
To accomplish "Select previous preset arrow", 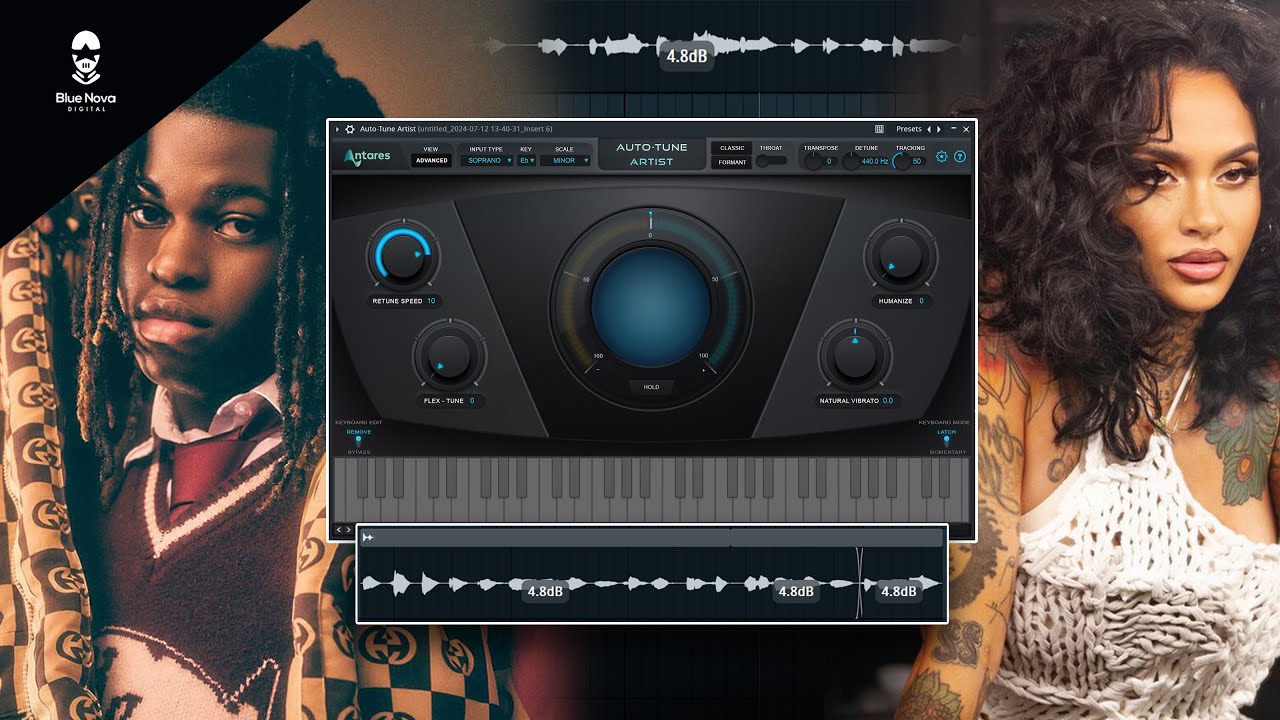I will pyautogui.click(x=929, y=129).
